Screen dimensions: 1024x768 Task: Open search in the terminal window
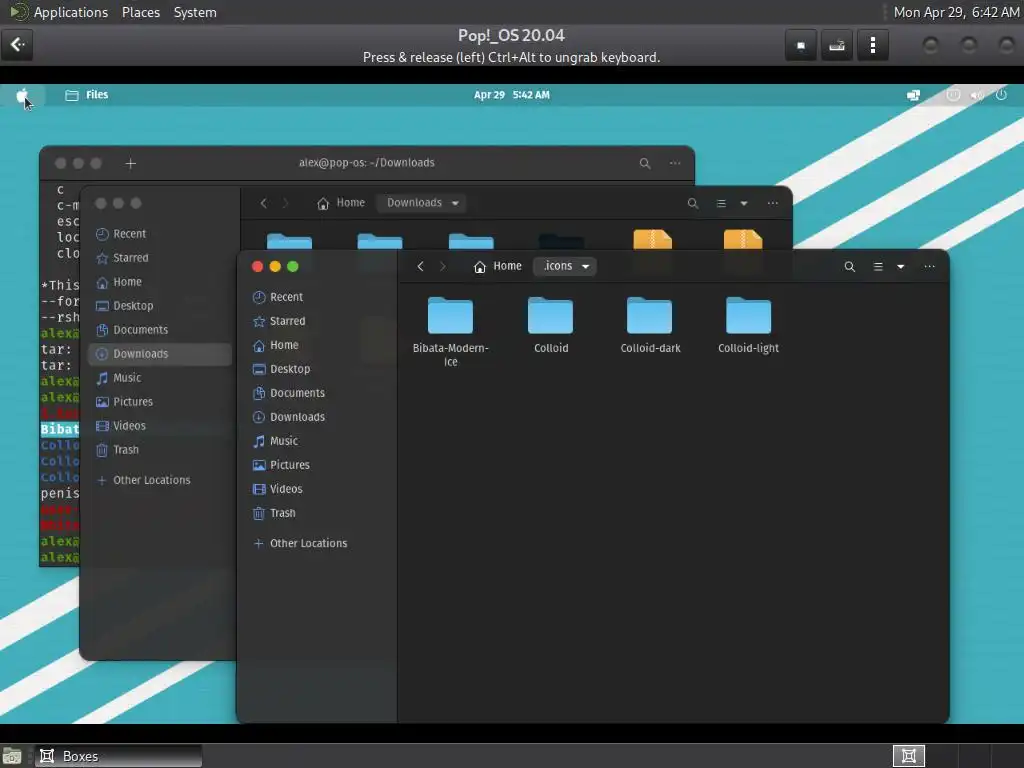click(x=645, y=163)
